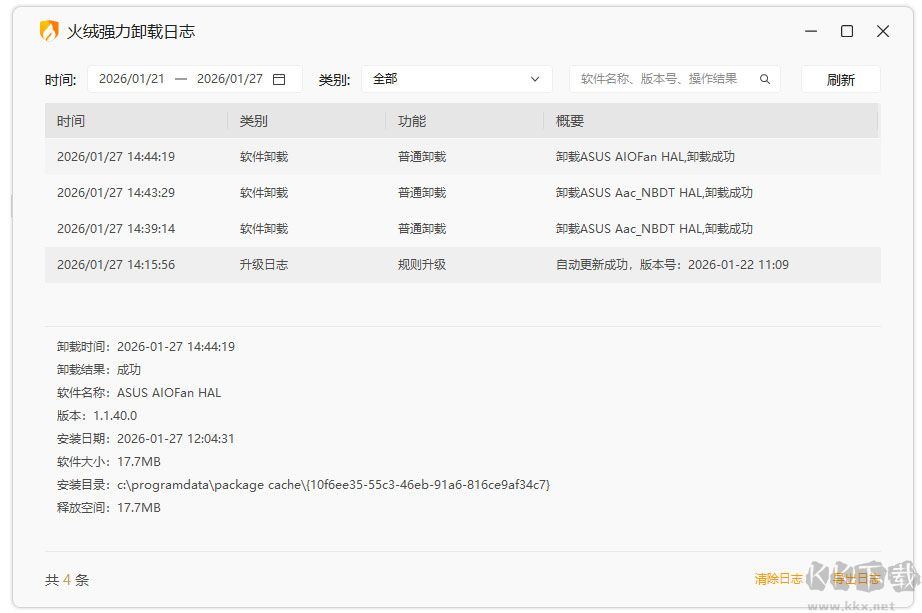Screen dimensions: 922x613
Task: Click the search magnifier icon
Action: coord(764,79)
